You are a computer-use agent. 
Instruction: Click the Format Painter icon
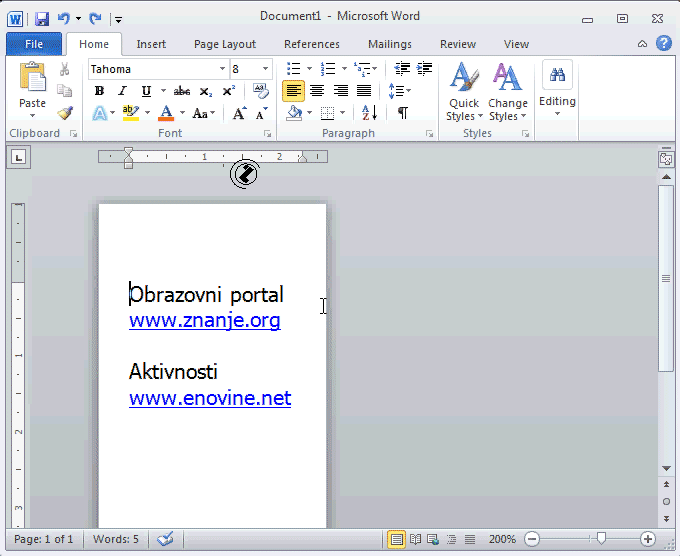[65, 113]
